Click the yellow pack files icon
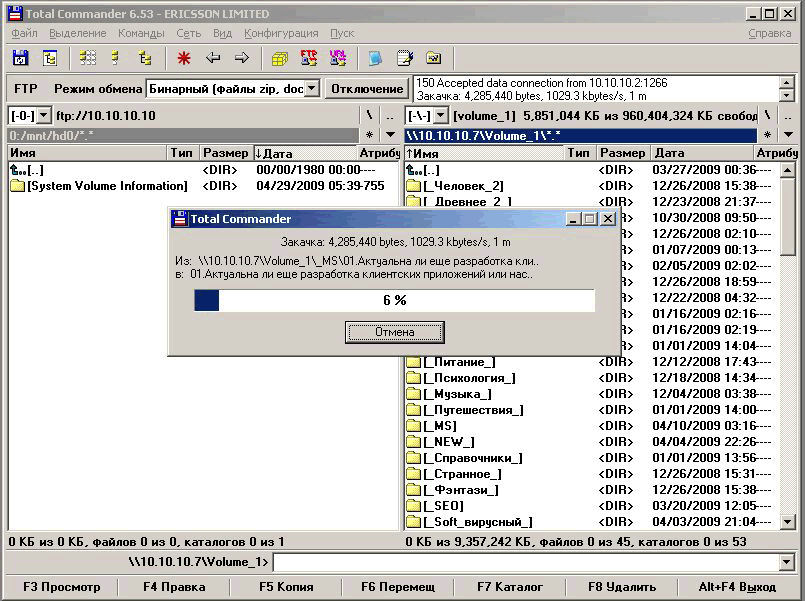This screenshot has width=805, height=601. (x=280, y=59)
